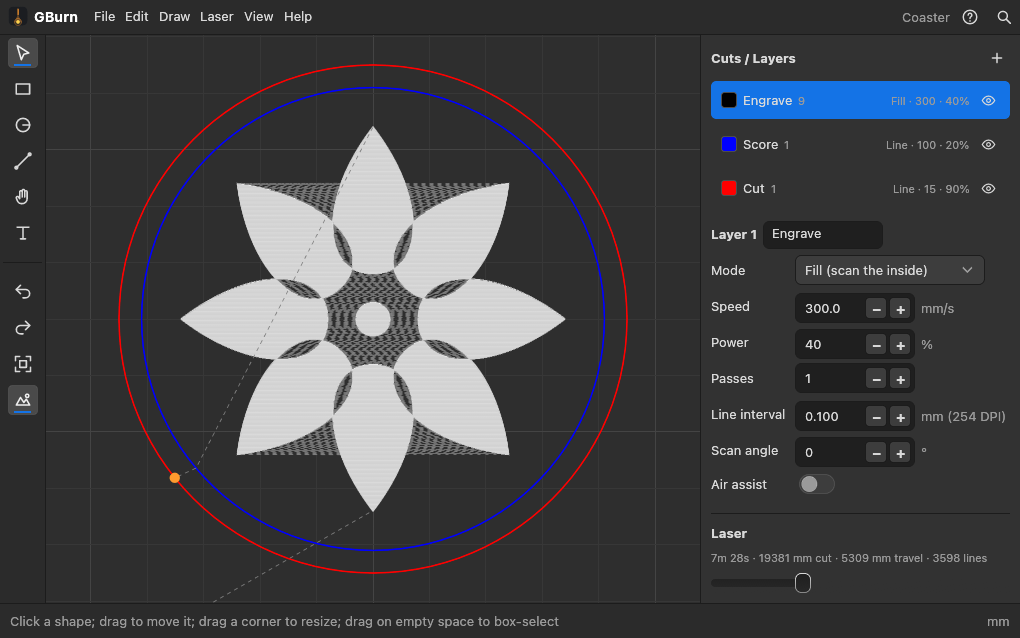Toggle the Air assist switch

(x=816, y=484)
